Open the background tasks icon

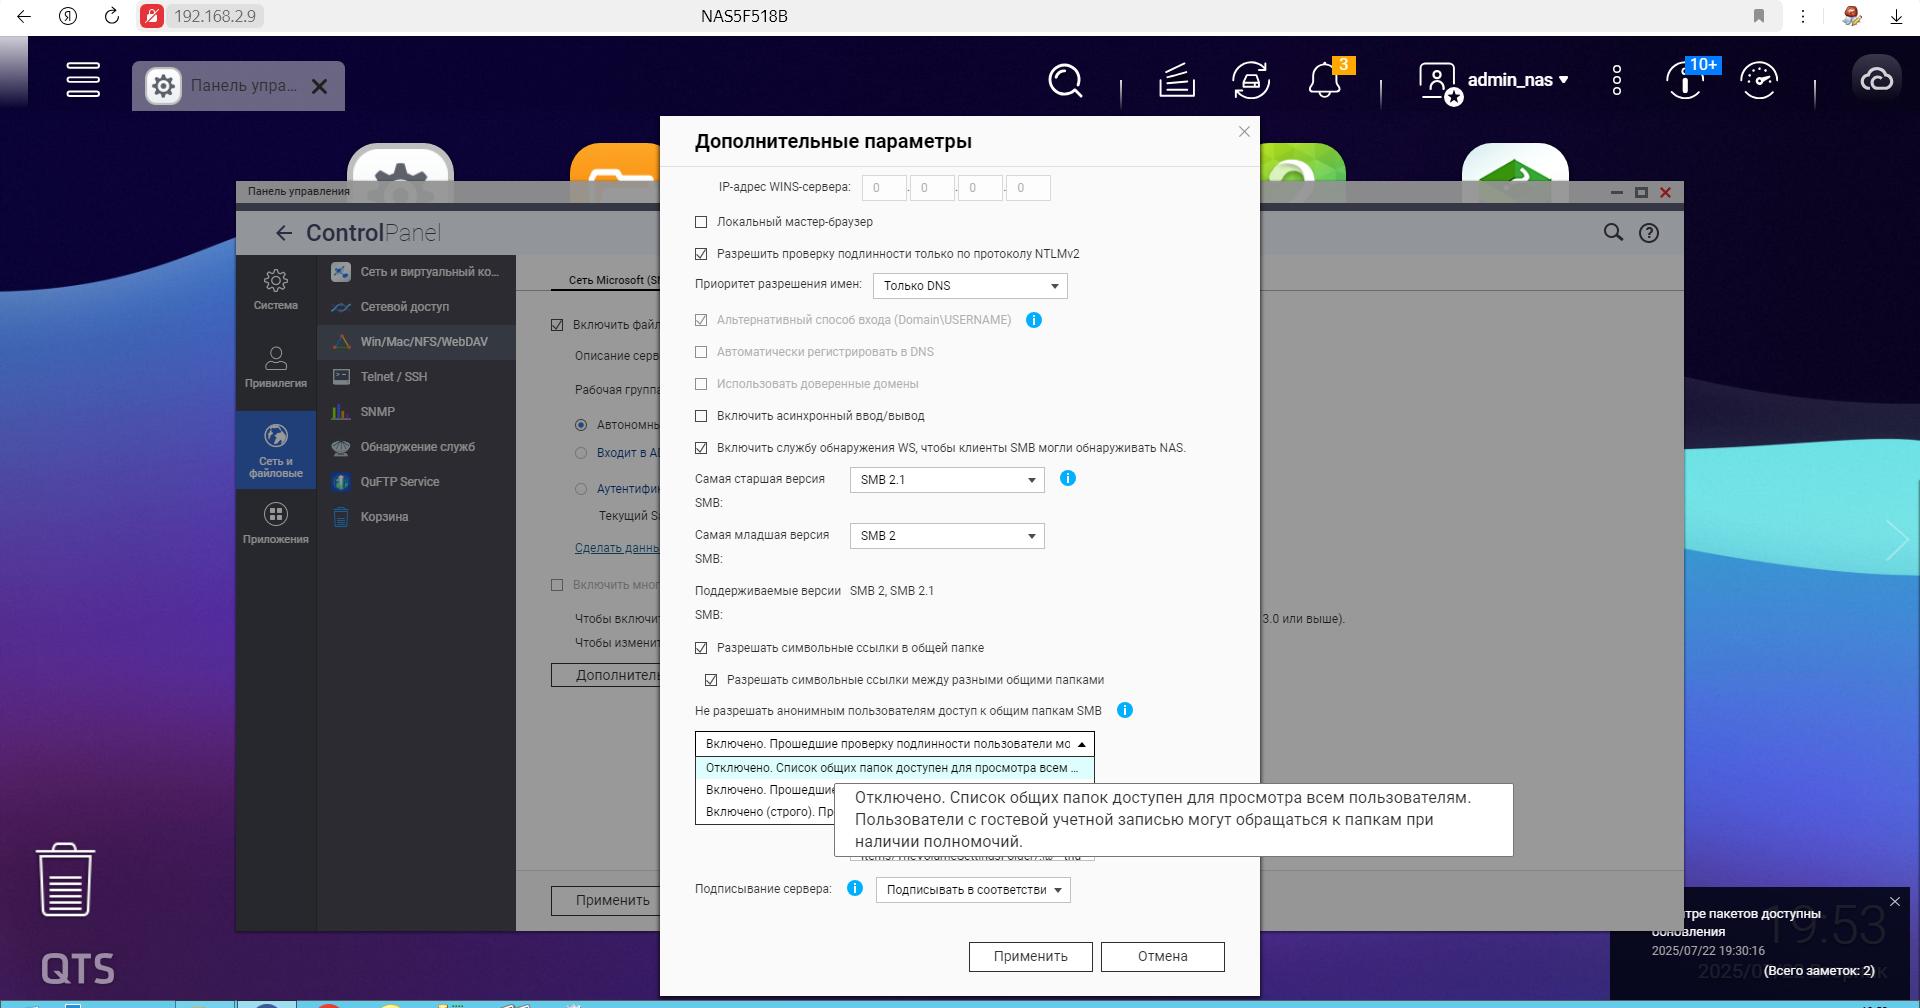tap(1177, 80)
